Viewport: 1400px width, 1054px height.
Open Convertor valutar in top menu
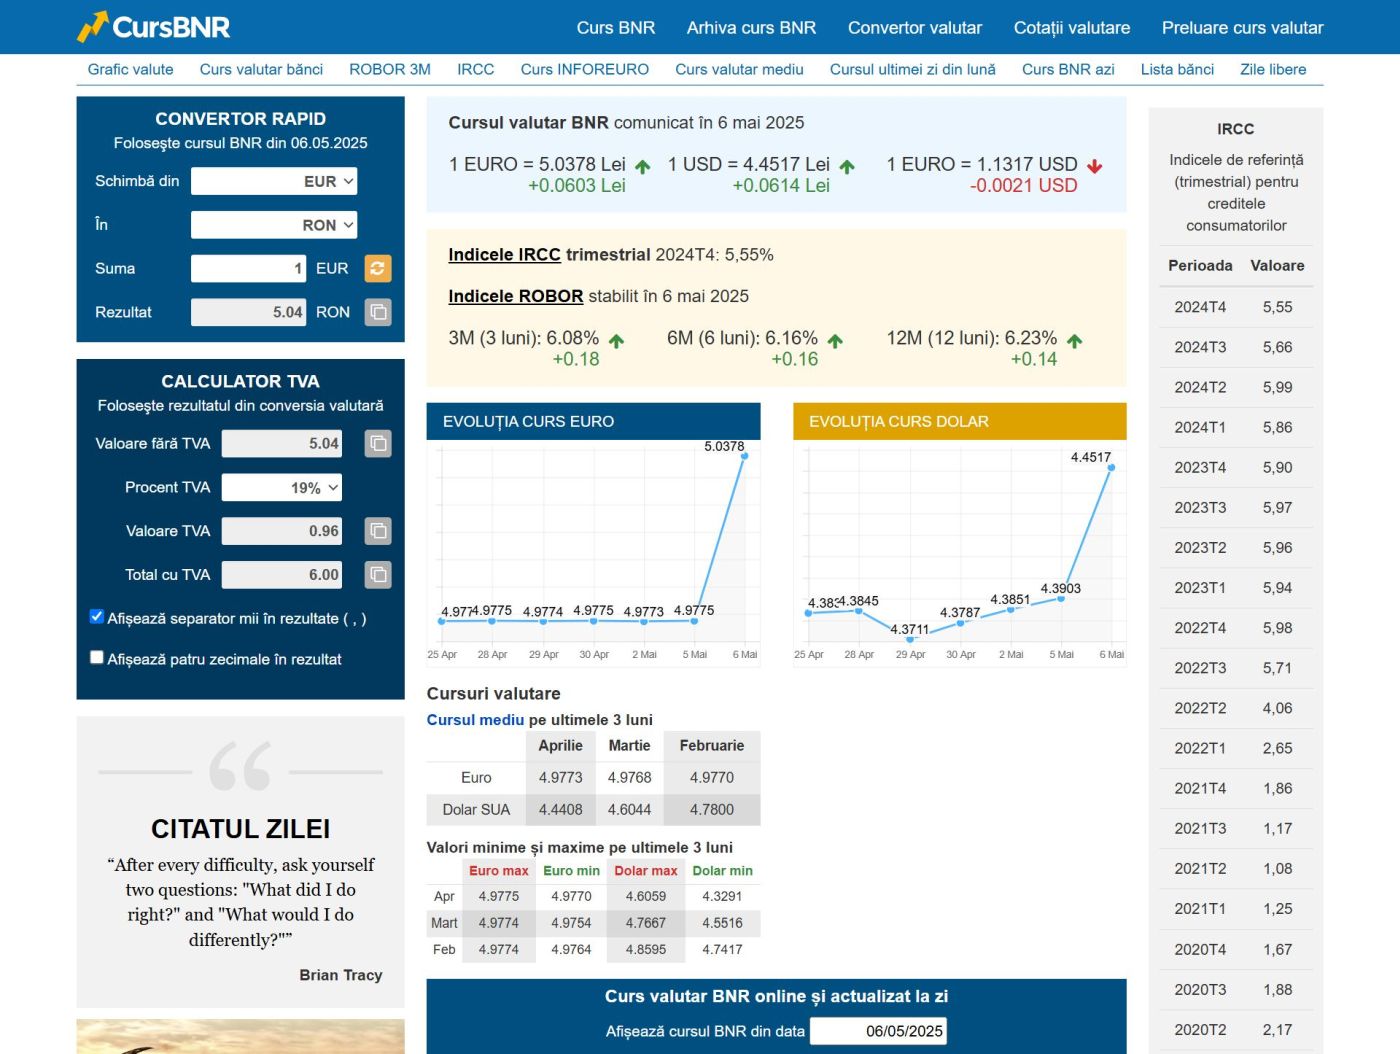(914, 28)
